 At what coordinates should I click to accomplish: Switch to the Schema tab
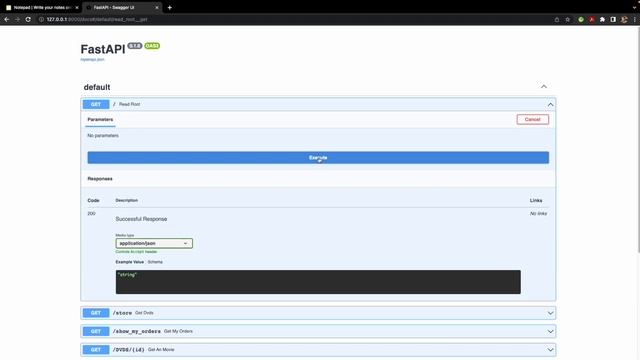155,262
